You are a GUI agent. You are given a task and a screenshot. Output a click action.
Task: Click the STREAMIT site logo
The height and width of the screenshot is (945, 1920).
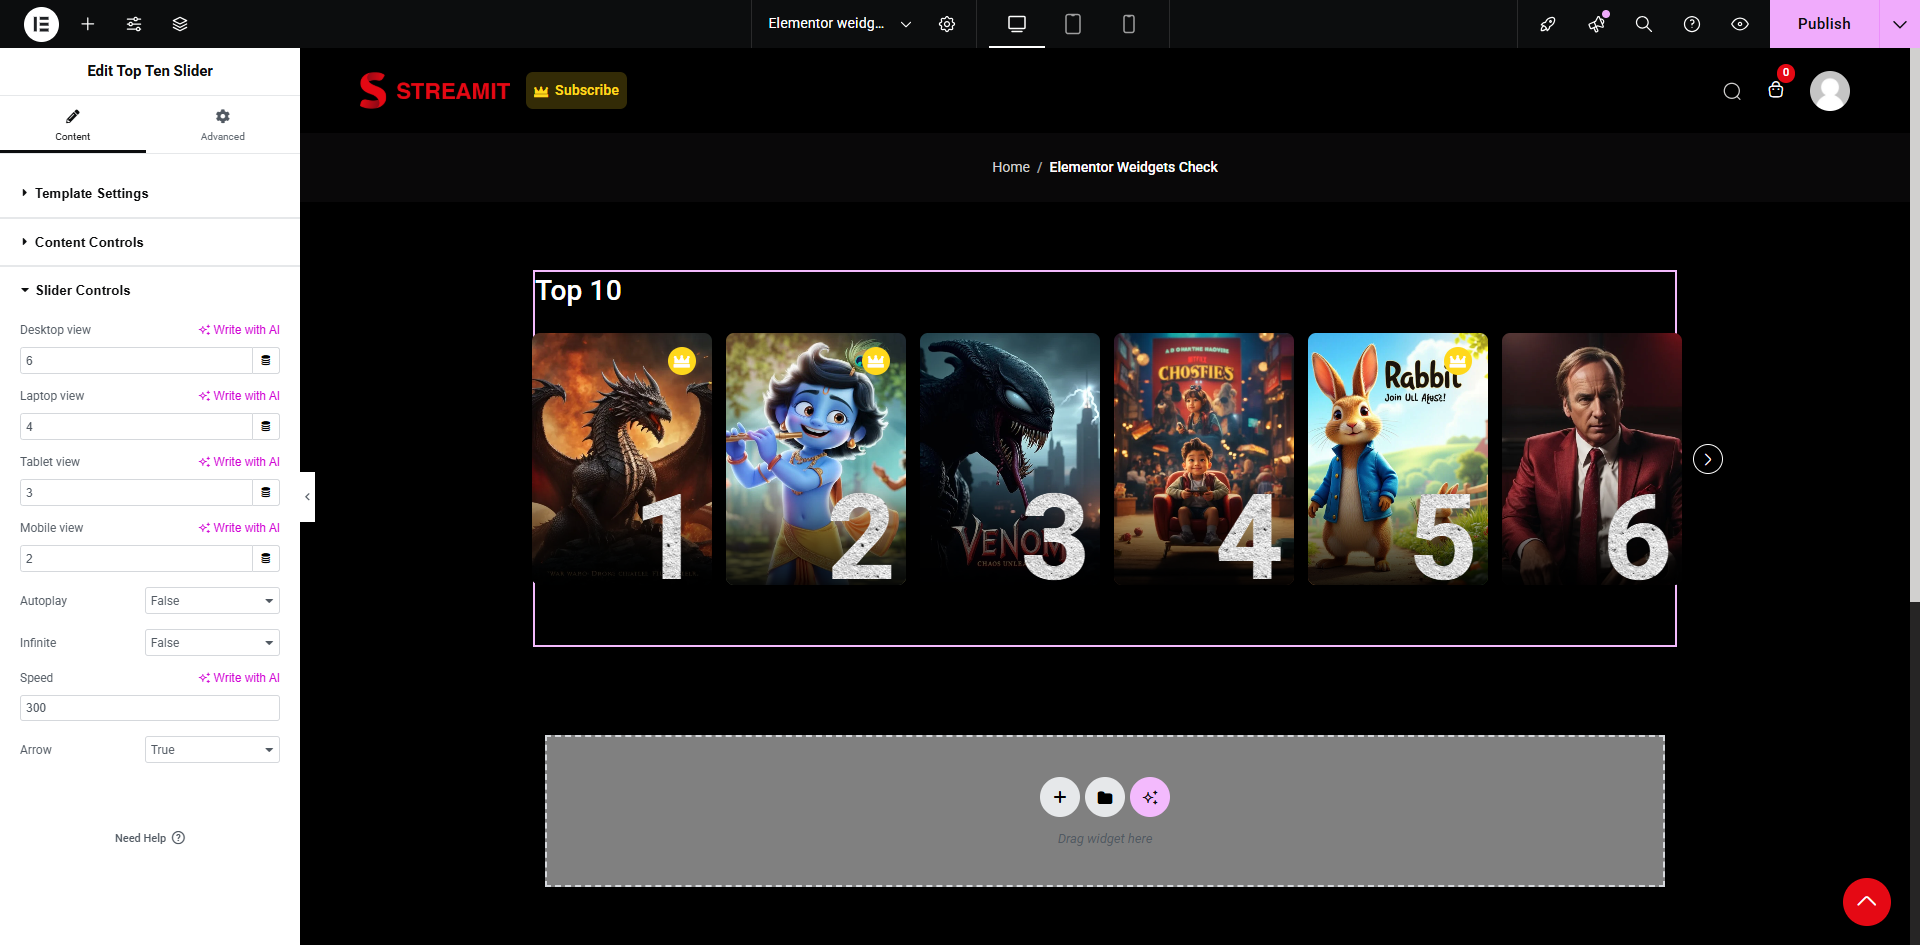pyautogui.click(x=435, y=90)
